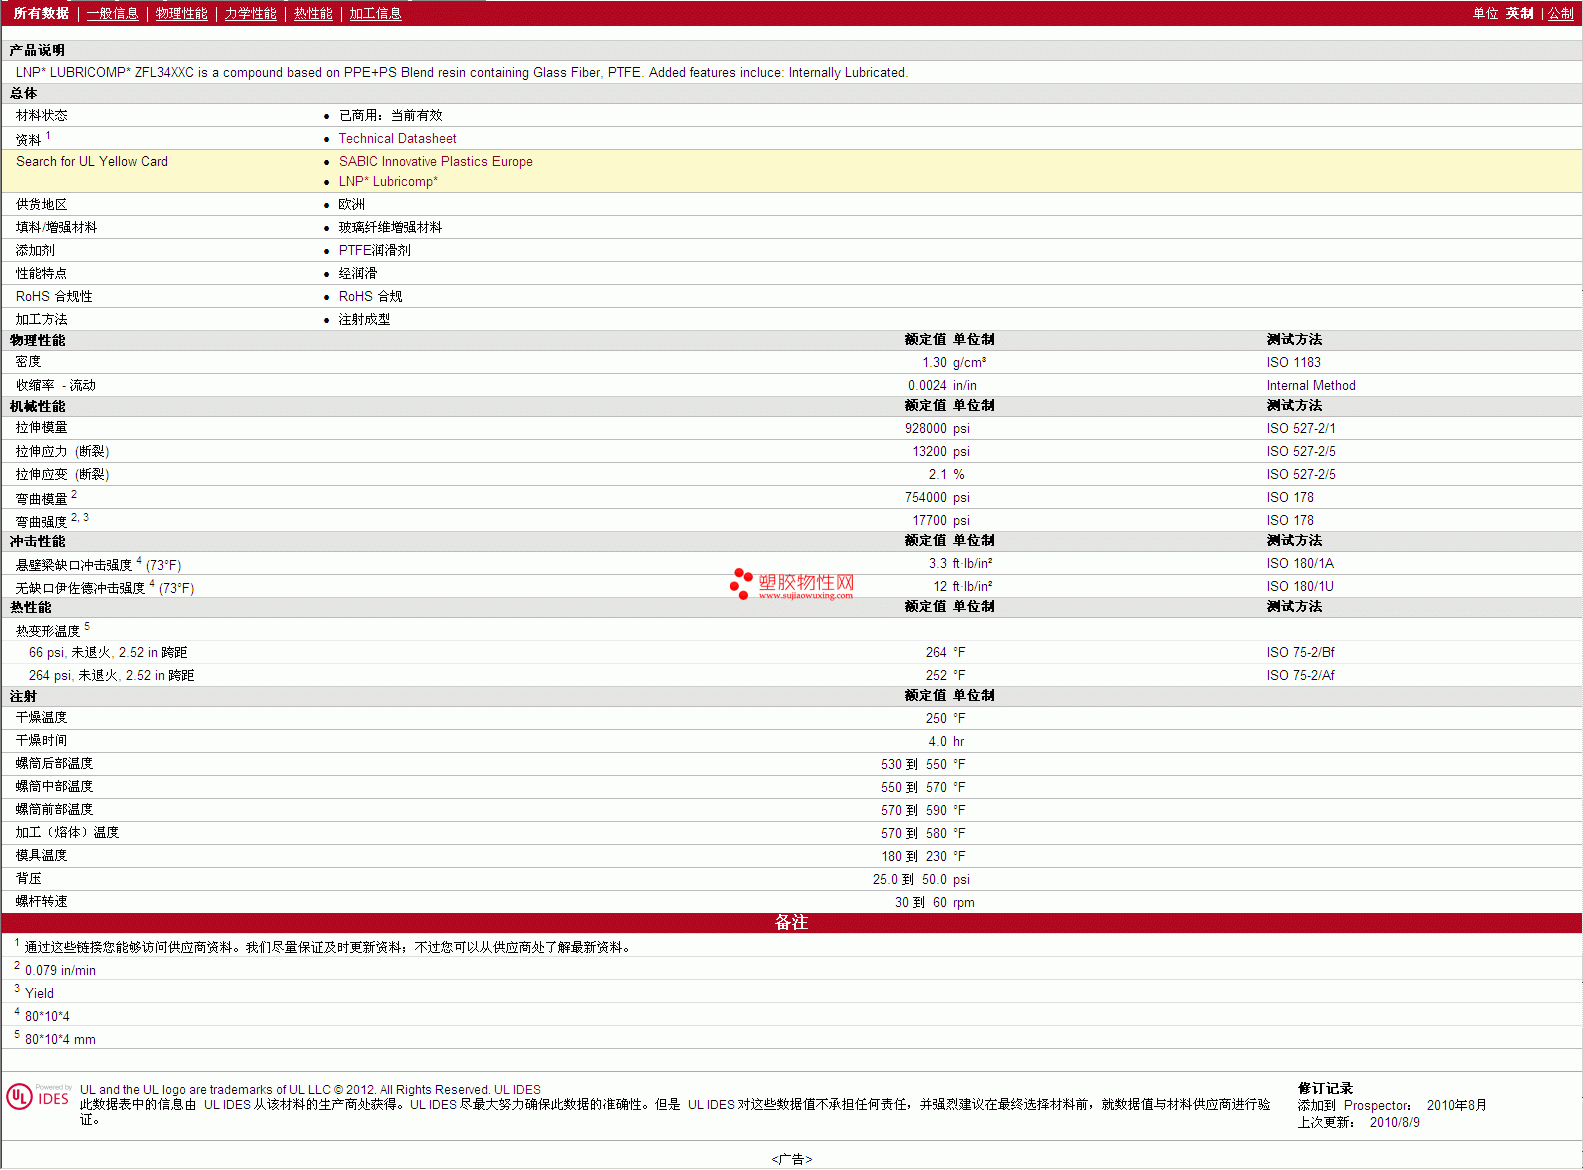Open SABIC Innovative Plastics Europe link
Screen dimensions: 1583x1170
coord(435,162)
